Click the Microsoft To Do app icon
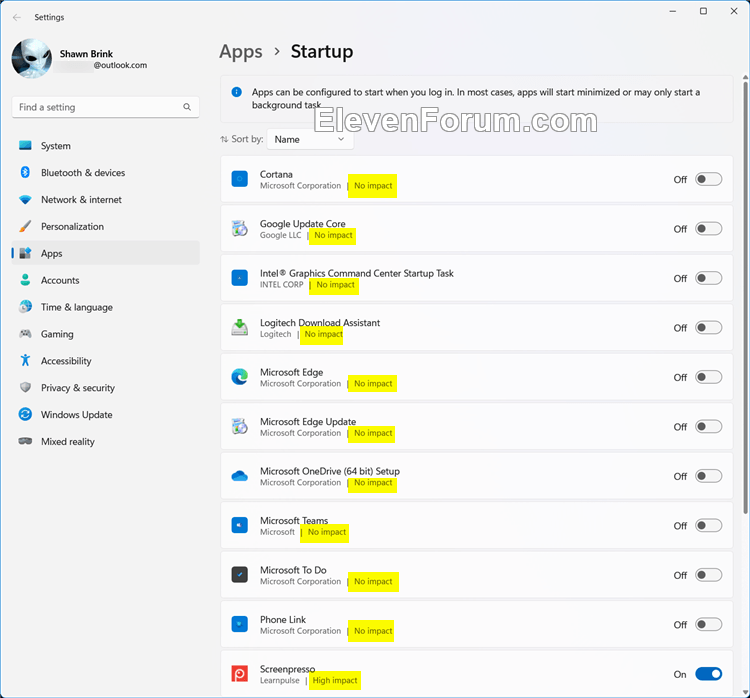The width and height of the screenshot is (750, 698). click(240, 575)
